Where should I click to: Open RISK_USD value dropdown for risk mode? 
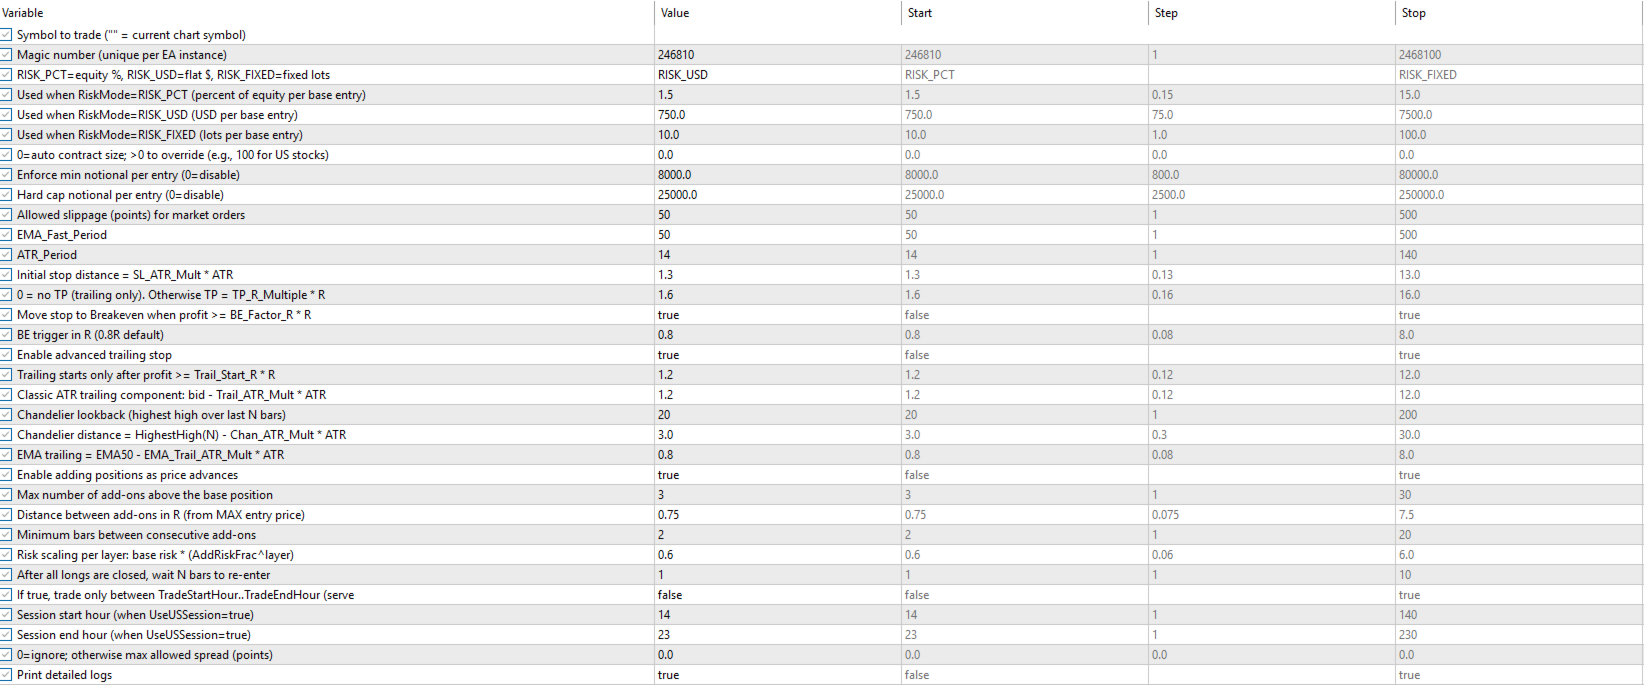pos(777,75)
